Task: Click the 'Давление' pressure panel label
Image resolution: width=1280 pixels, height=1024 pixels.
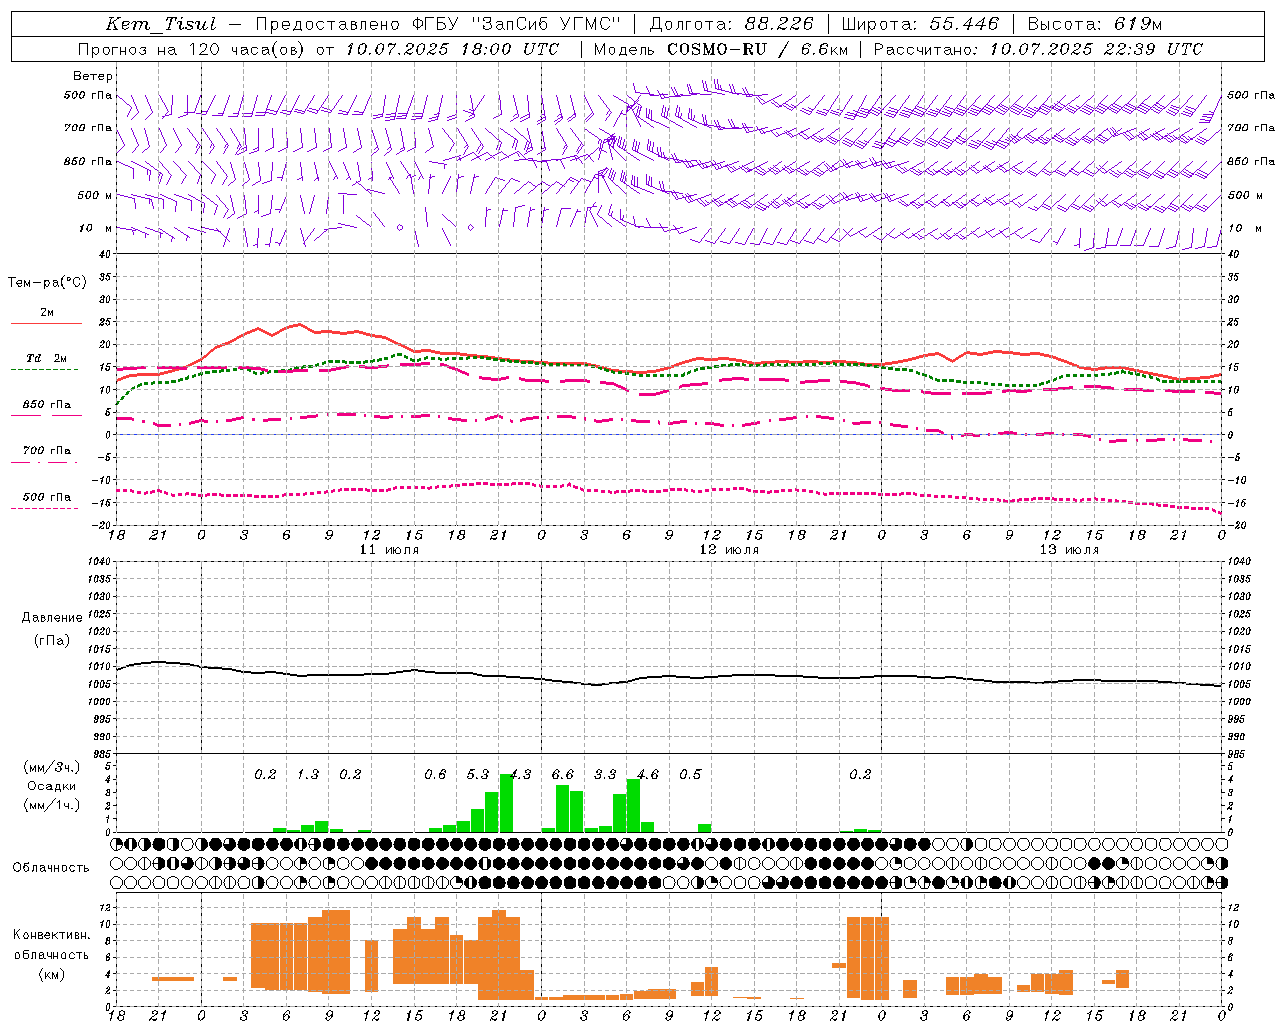Action: pos(52,618)
